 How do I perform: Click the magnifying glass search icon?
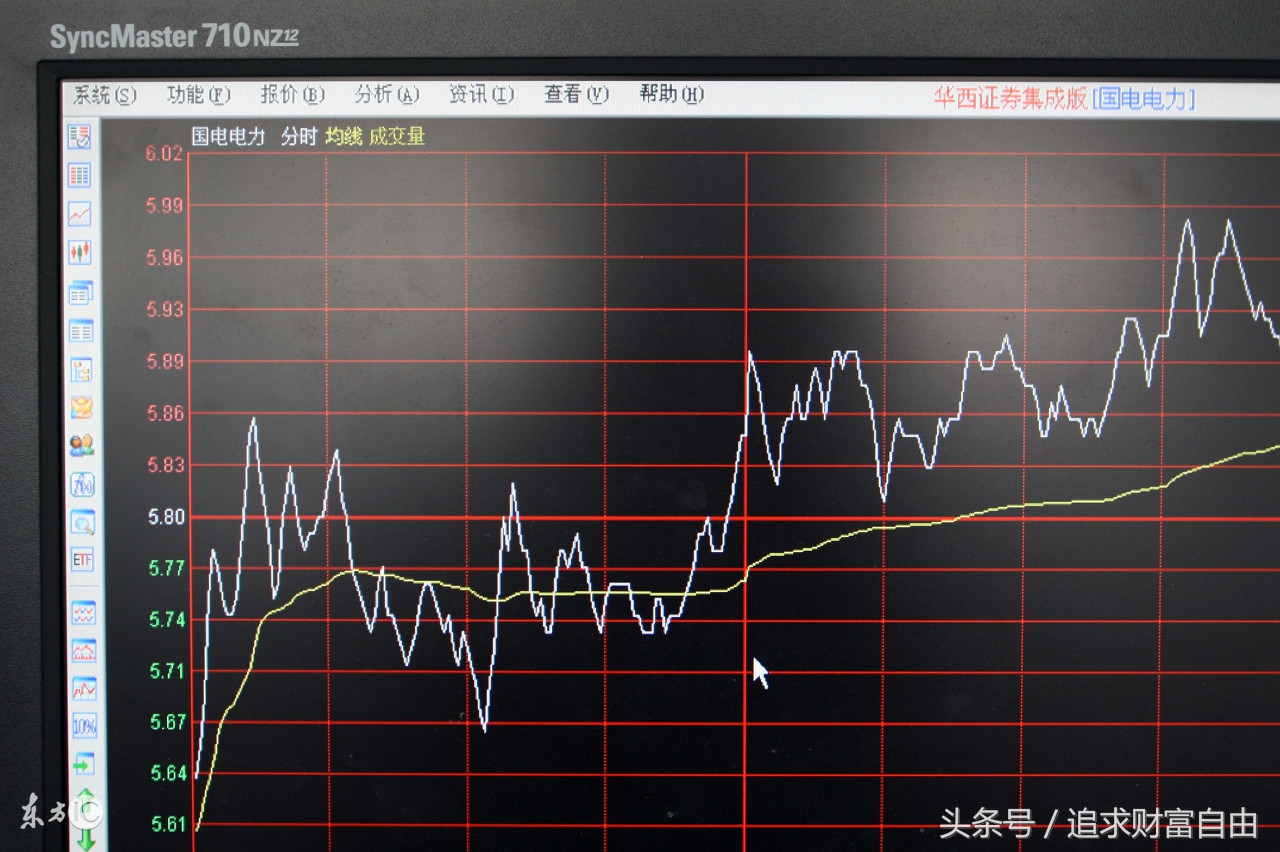coord(82,522)
